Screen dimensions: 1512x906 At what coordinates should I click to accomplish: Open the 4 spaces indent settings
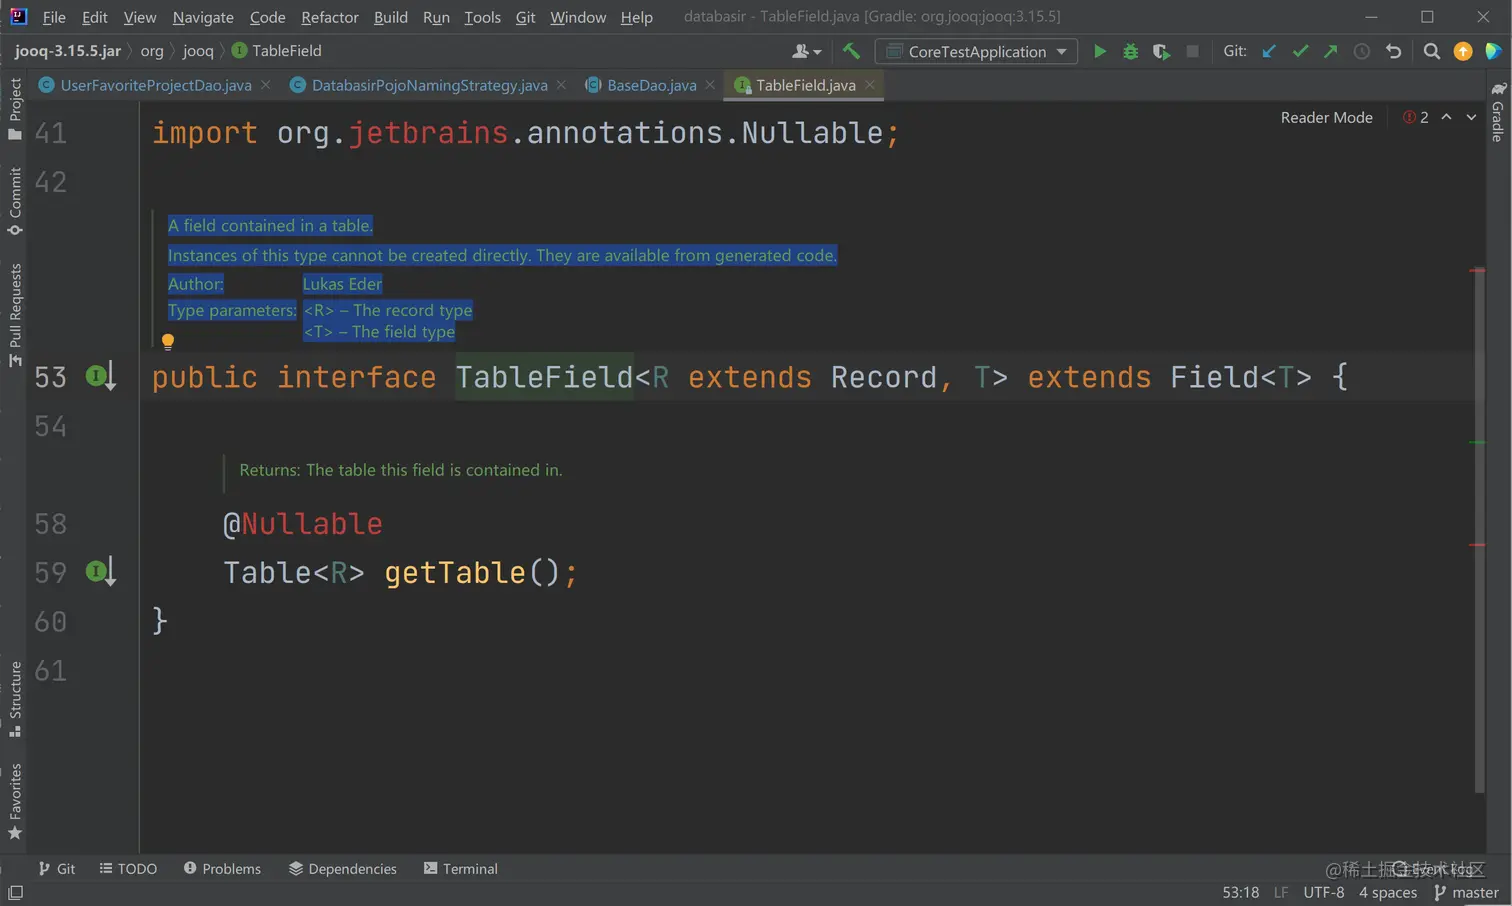[x=1388, y=892]
